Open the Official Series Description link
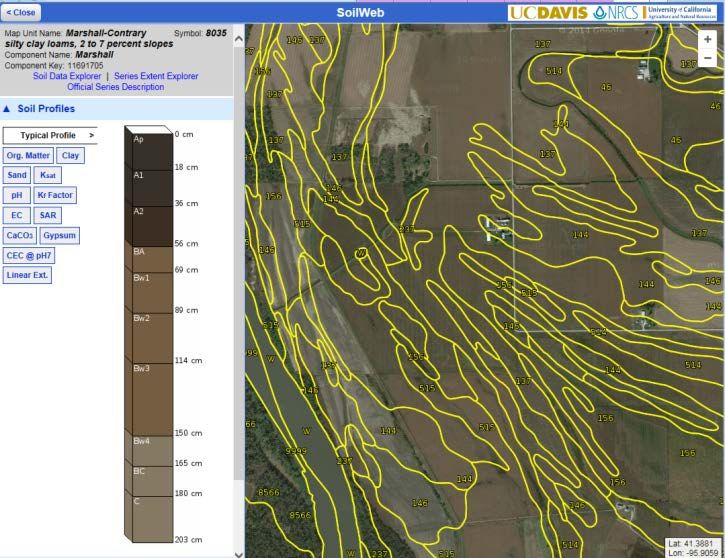 [116, 87]
